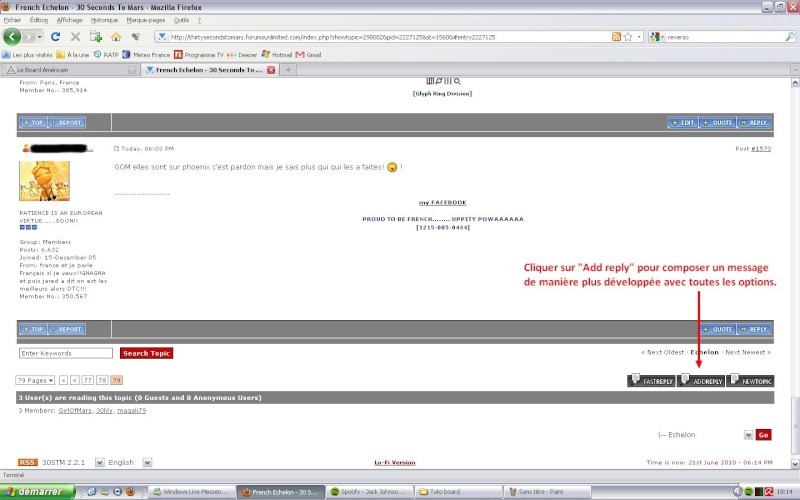
Task: Open the Hotmail bookmark
Action: (277, 55)
